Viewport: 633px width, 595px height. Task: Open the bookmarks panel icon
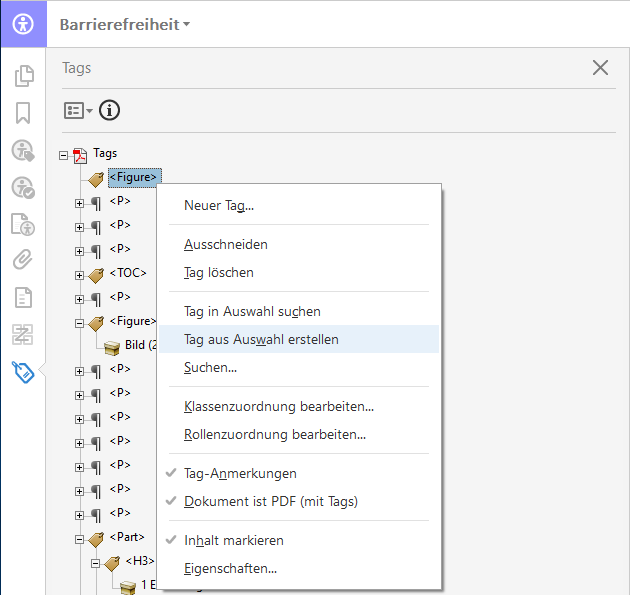point(23,112)
